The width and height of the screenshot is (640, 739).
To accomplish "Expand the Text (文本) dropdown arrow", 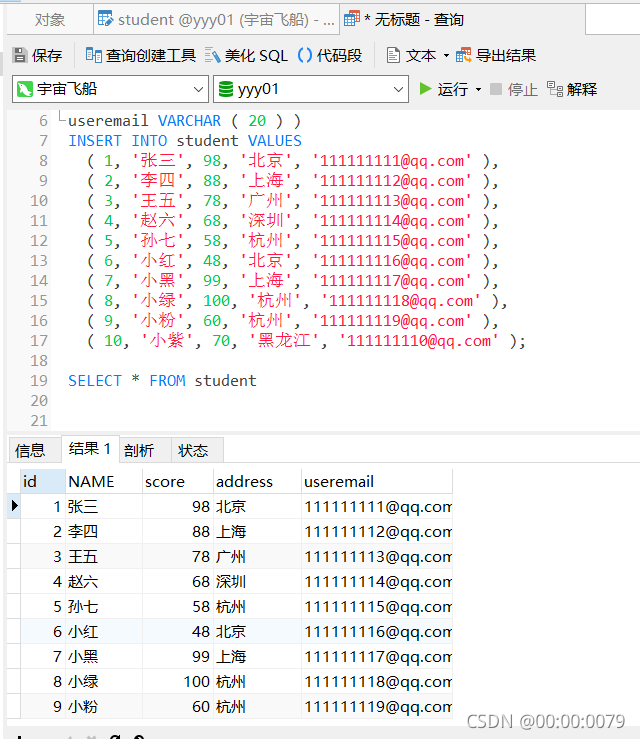I will 446,56.
